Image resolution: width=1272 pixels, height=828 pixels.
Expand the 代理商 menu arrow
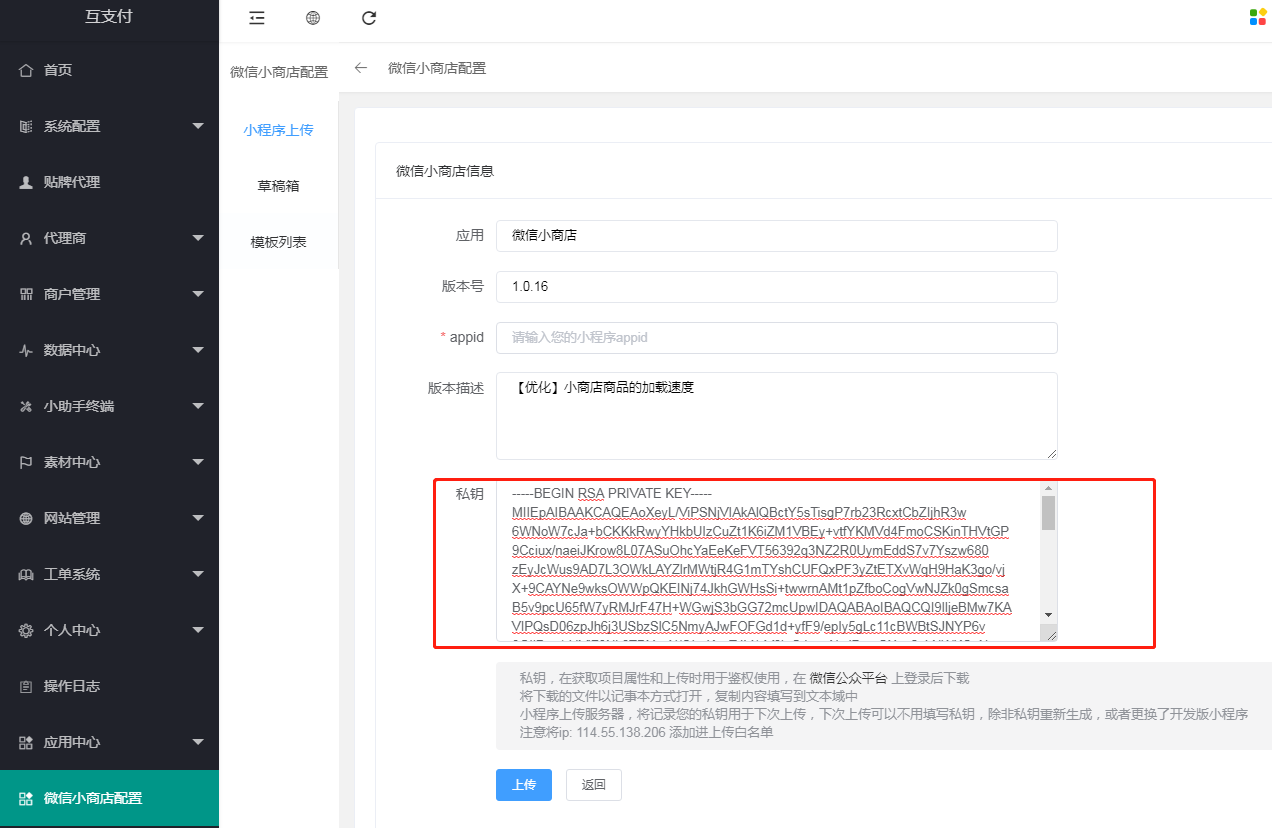198,238
